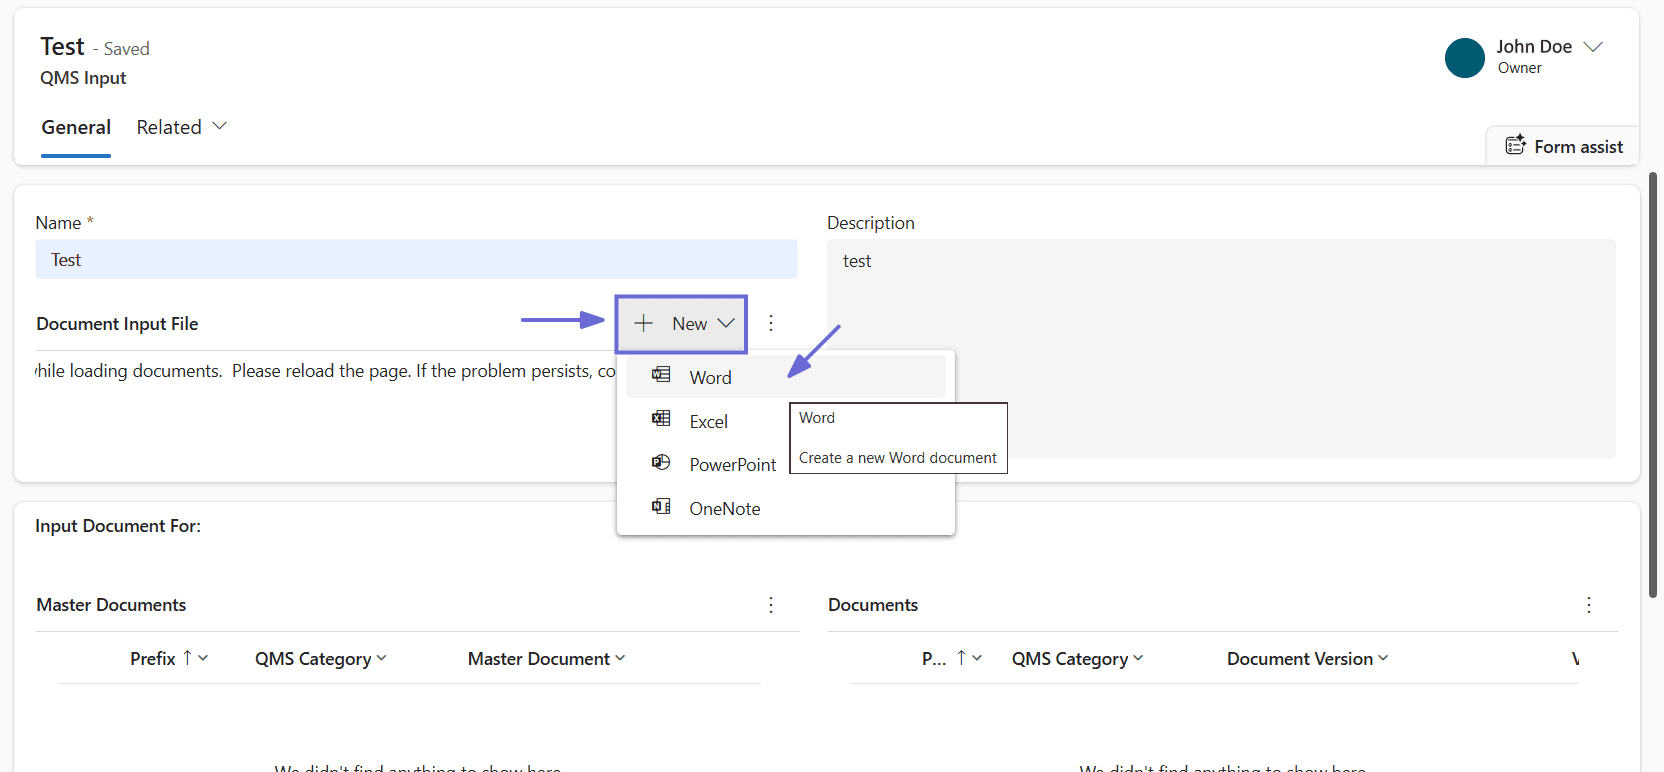Click the Input Document For: heading
This screenshot has height=772, width=1664.
[118, 526]
